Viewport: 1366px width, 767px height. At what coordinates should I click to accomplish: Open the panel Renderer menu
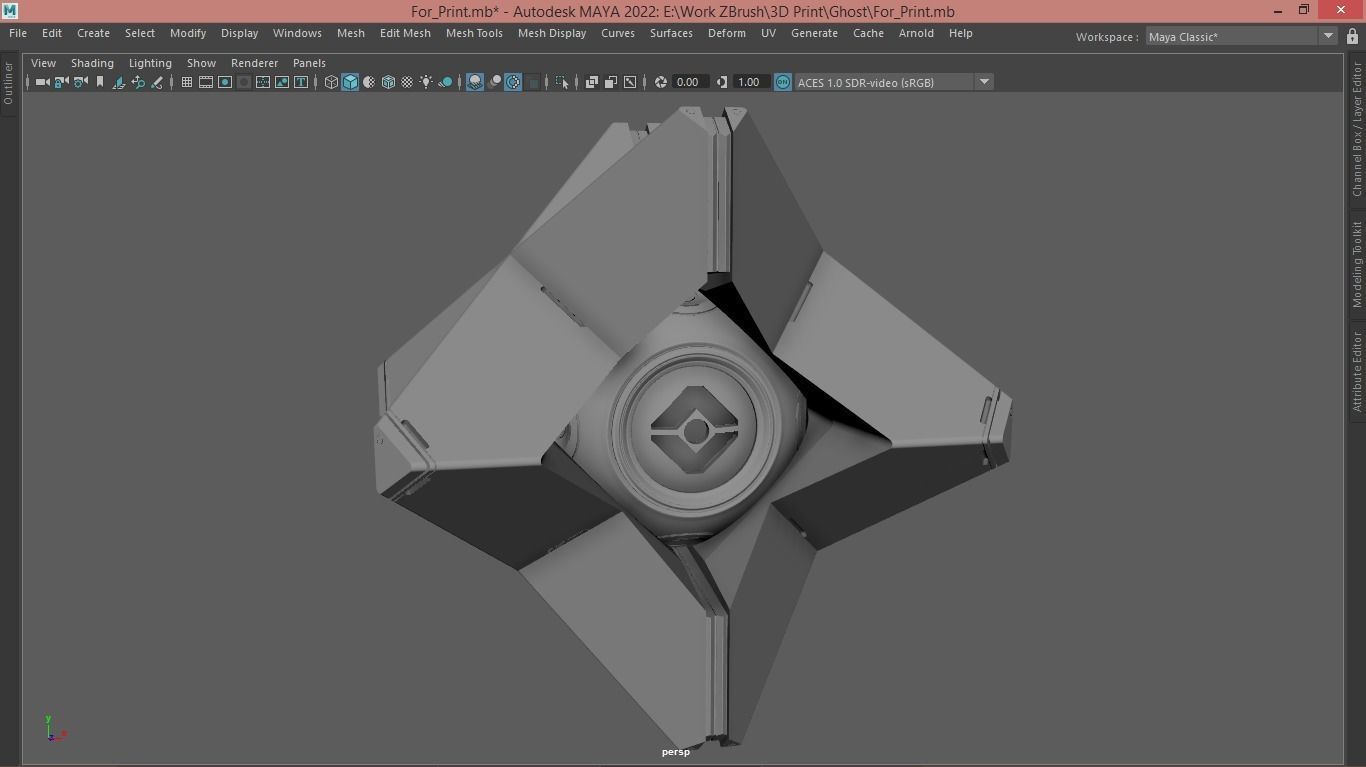(x=254, y=63)
